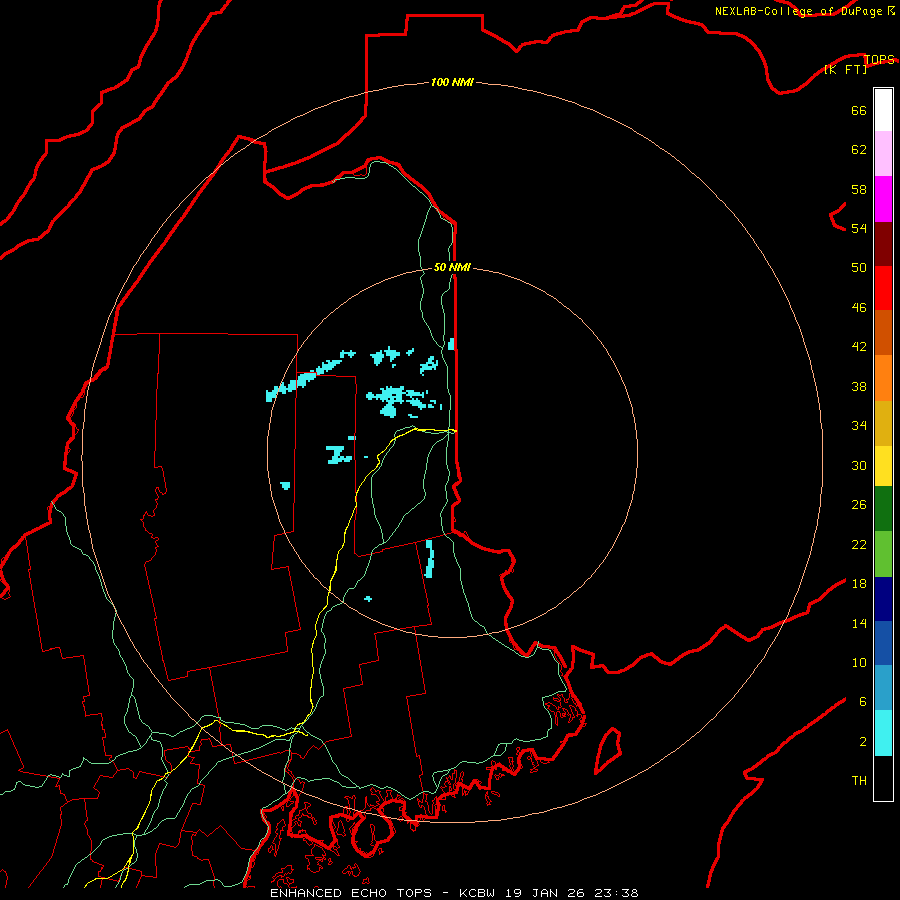
Task: Pick the yellow 30 kft legend swatch
Action: 883,466
